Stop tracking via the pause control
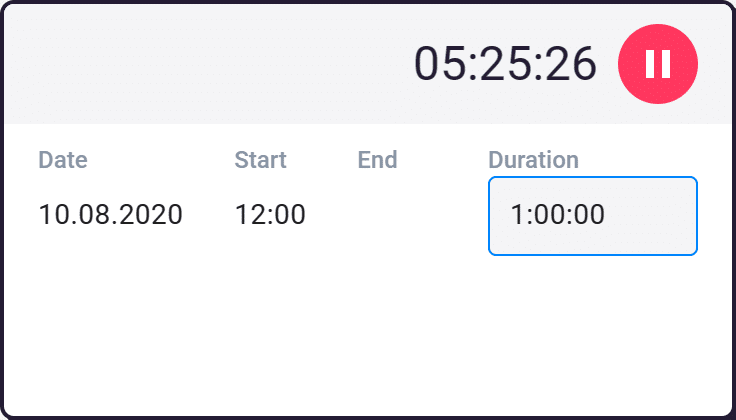736x420 pixels. [658, 64]
